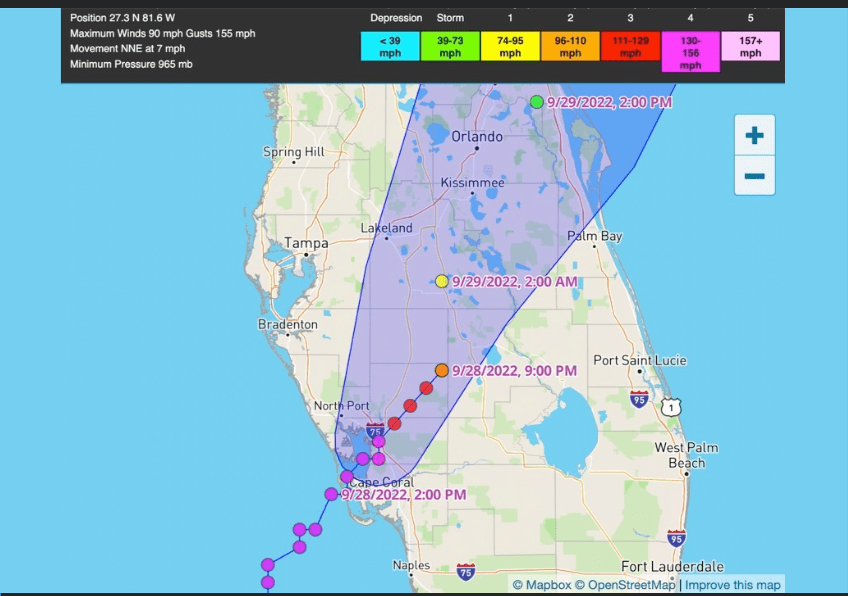Click the 'Improve this map' link

pyautogui.click(x=733, y=585)
